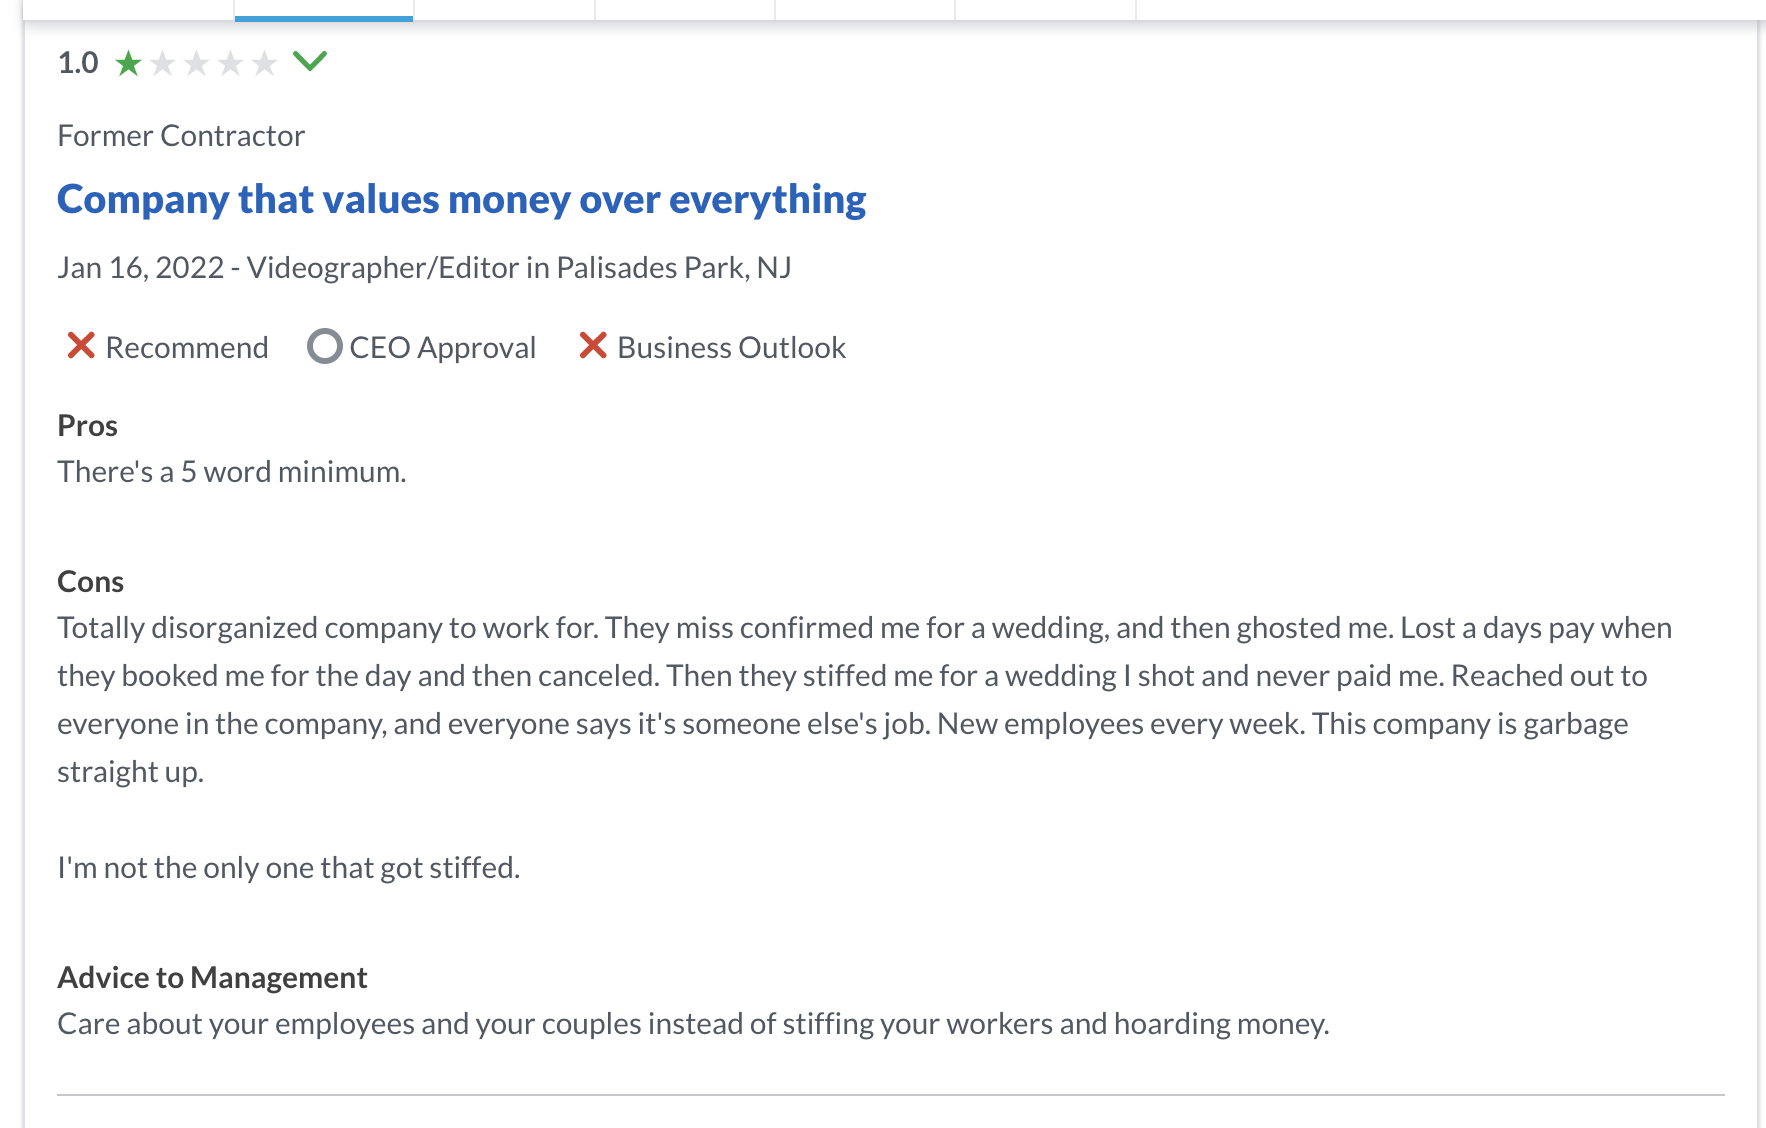Expand the rating breakdown with green chevron

pos(310,62)
